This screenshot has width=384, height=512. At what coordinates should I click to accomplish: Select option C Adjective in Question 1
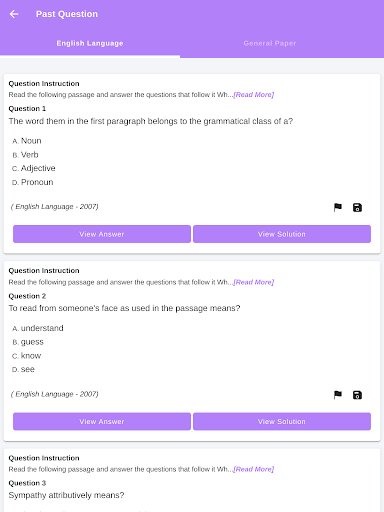tap(34, 168)
